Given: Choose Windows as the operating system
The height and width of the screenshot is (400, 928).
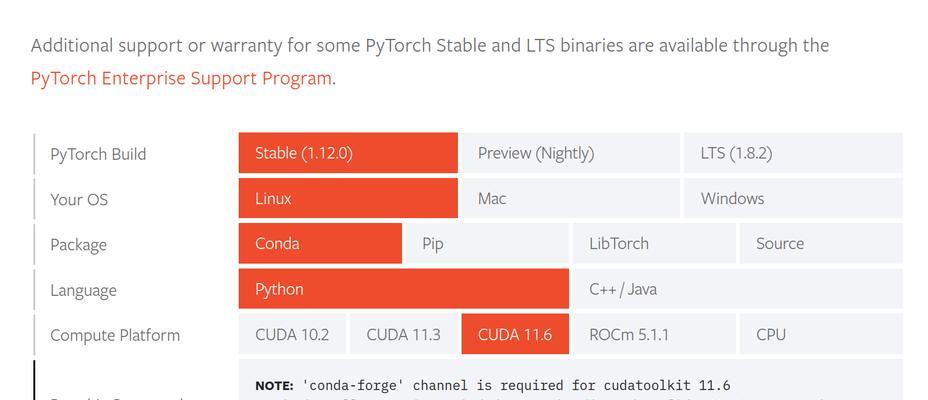Looking at the screenshot, I should (793, 198).
